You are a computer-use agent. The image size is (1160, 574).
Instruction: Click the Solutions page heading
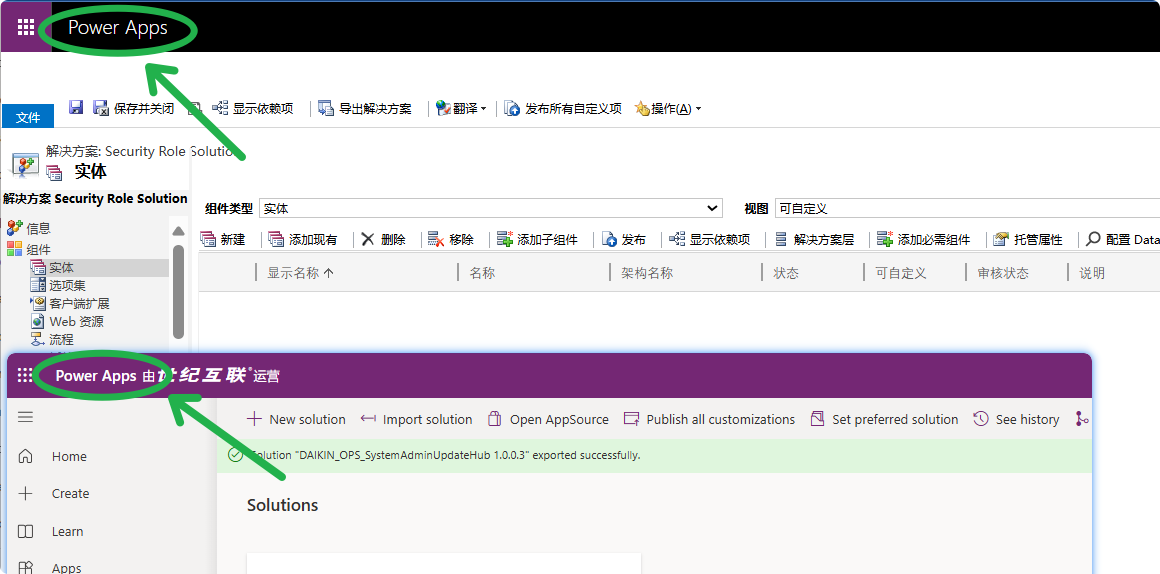283,505
